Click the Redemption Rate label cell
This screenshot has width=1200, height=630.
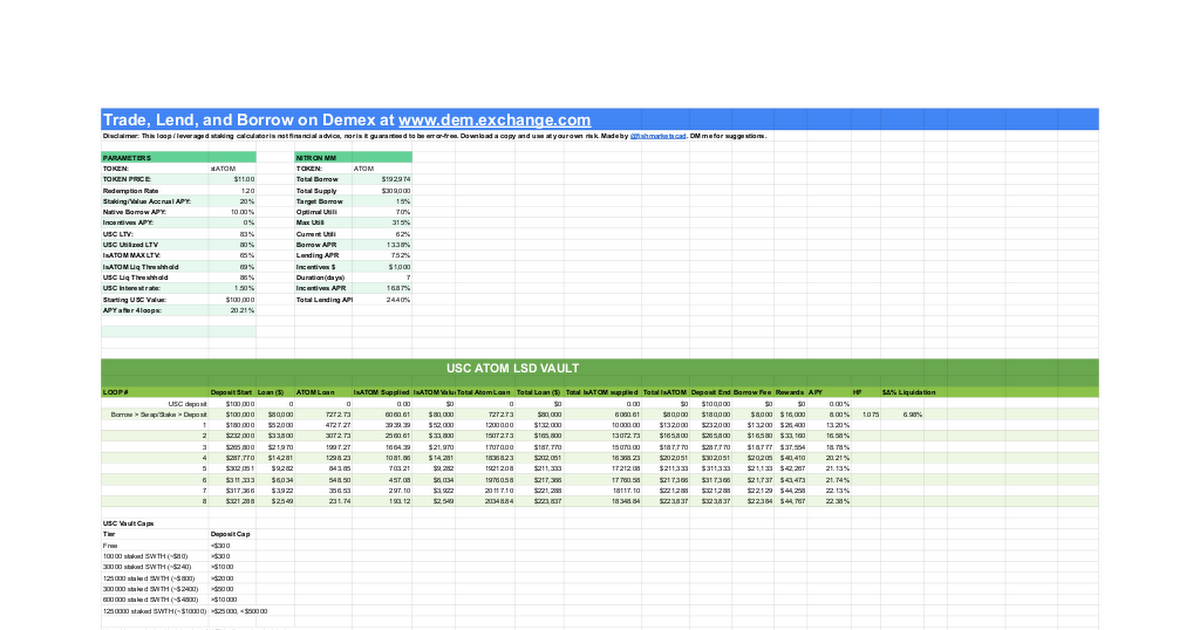tap(155, 190)
